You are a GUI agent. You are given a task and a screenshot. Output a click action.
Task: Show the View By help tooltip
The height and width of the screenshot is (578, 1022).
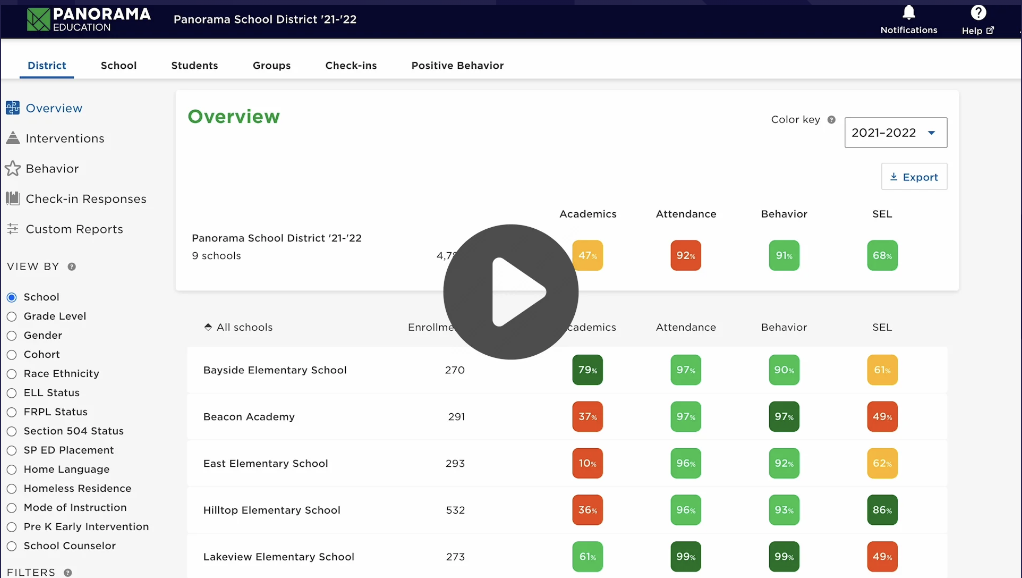point(72,267)
